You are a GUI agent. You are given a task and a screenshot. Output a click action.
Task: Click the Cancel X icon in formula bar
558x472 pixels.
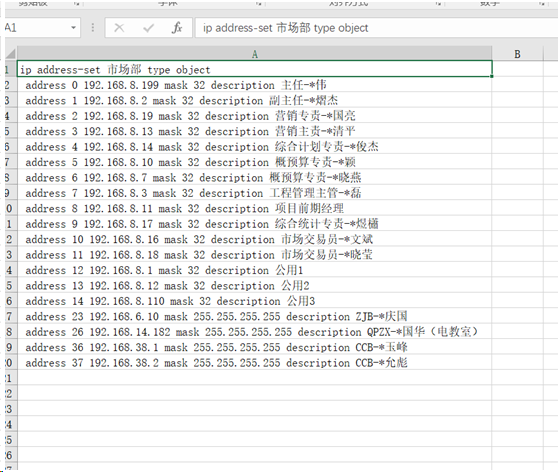coord(119,28)
